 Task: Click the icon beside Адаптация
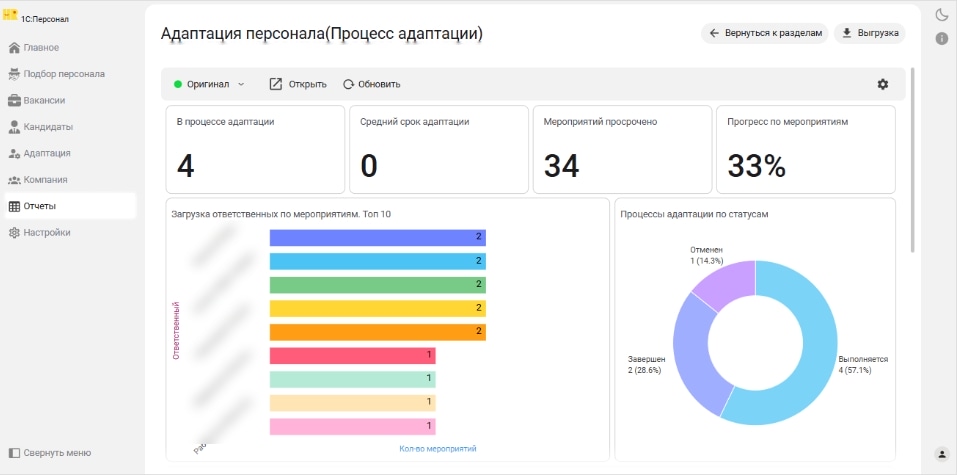pyautogui.click(x=15, y=153)
